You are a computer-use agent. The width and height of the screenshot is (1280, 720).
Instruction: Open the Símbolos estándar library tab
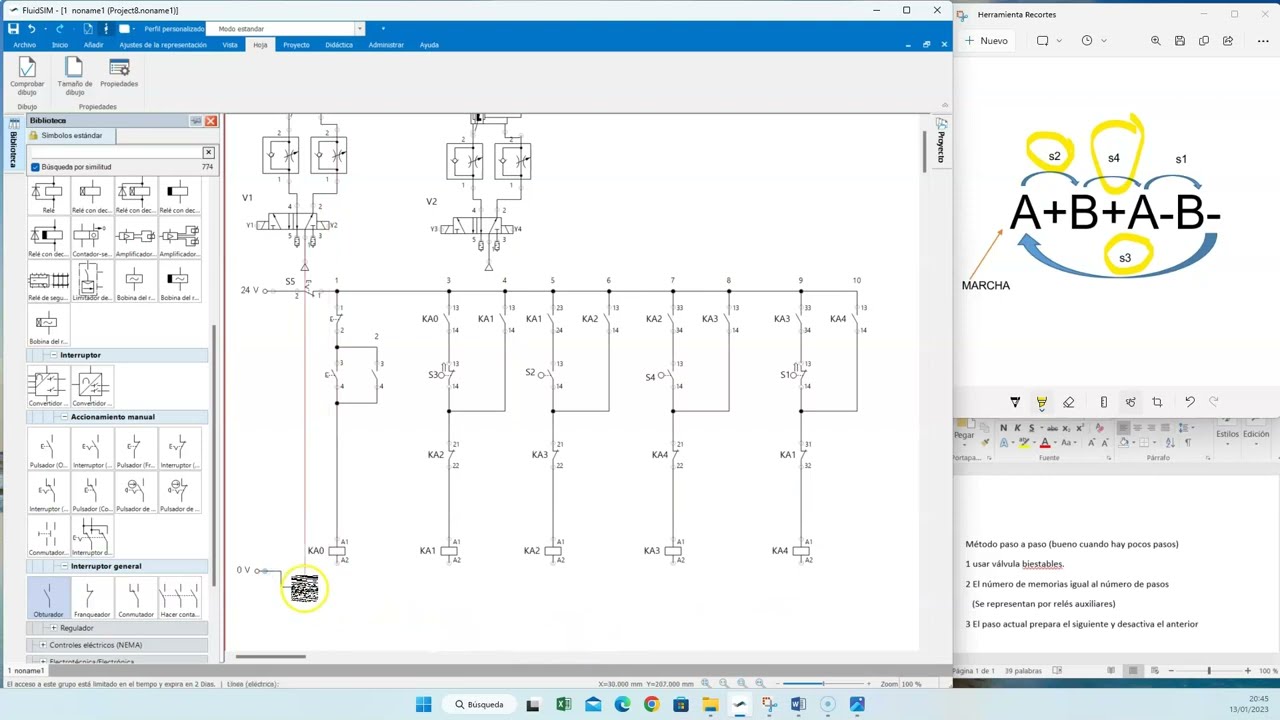[x=72, y=135]
